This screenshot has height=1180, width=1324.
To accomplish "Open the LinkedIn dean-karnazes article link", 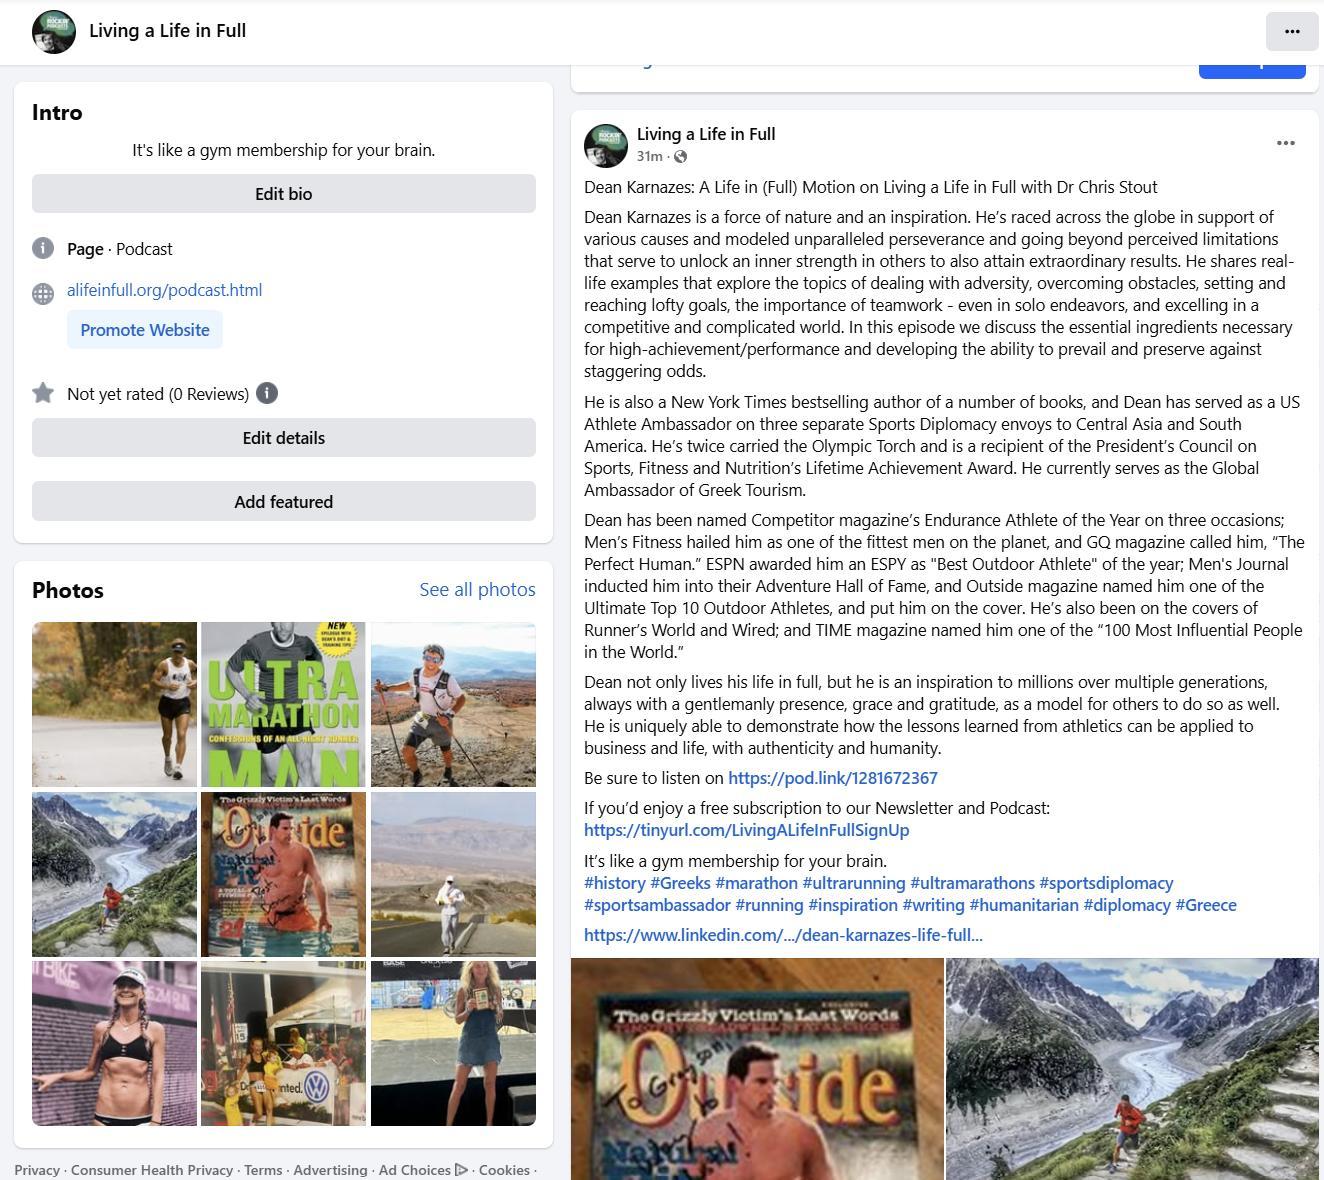I will click(x=783, y=935).
